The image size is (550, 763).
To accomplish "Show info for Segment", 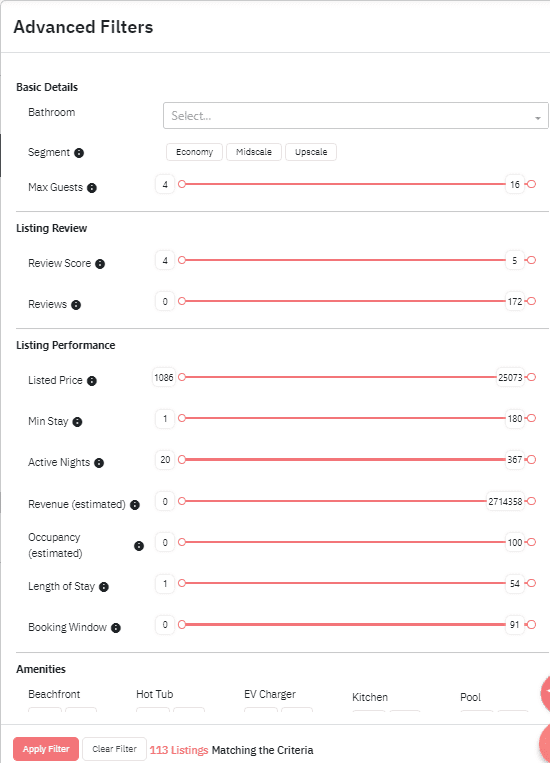I will tap(79, 153).
